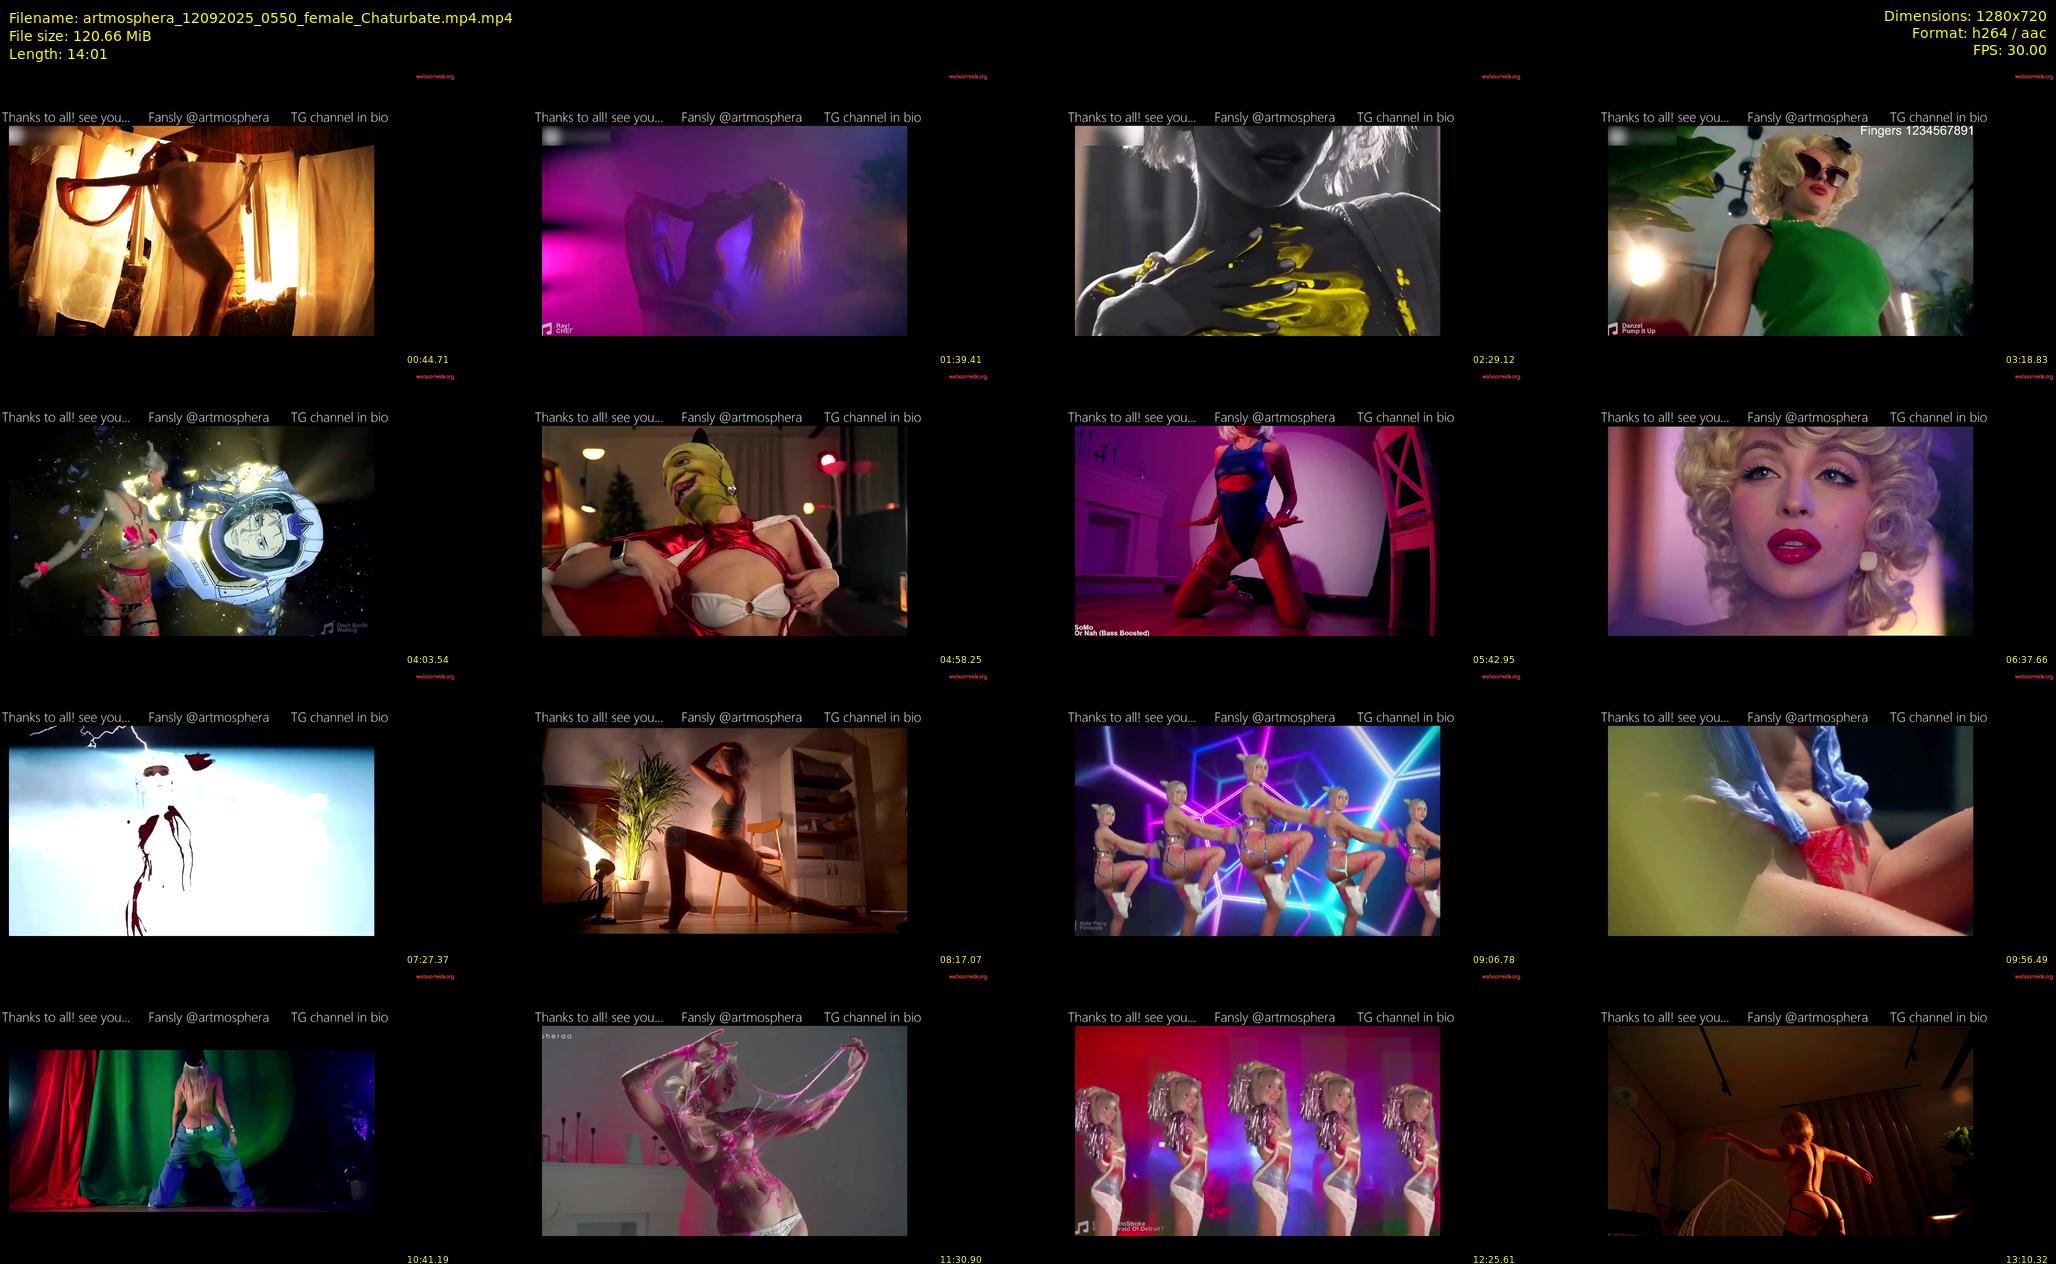Click the 02:29.12 timestamp label
This screenshot has width=2056, height=1264.
coord(1494,360)
